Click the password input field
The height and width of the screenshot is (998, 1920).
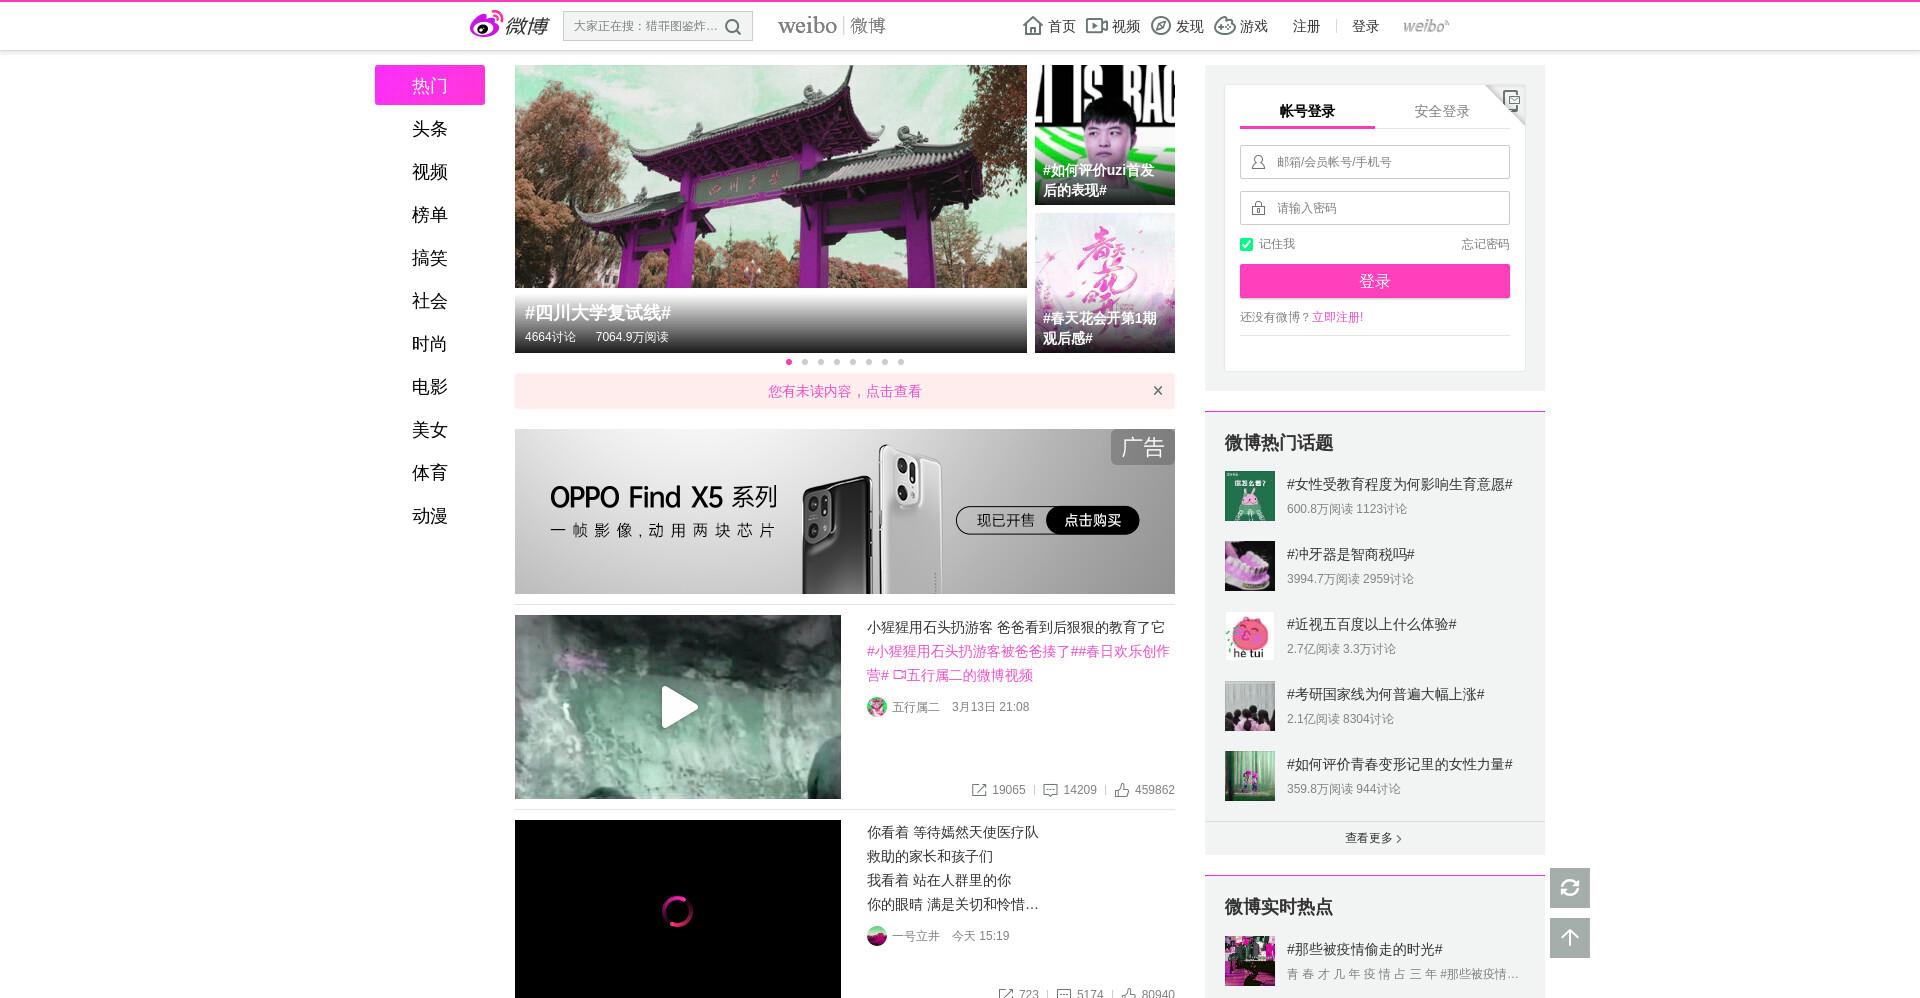click(x=1375, y=208)
